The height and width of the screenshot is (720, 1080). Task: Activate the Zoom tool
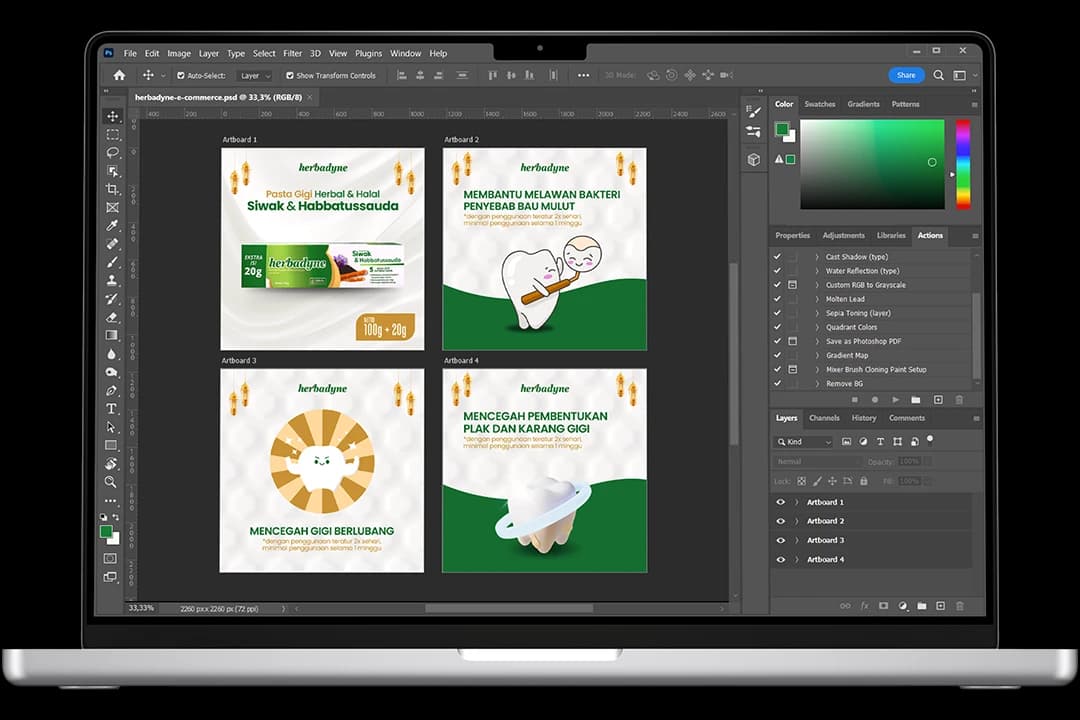112,482
